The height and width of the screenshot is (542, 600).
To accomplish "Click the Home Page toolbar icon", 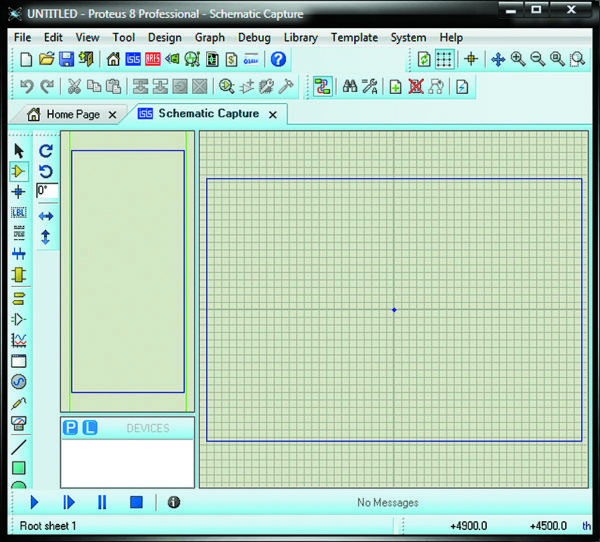I will (x=113, y=59).
